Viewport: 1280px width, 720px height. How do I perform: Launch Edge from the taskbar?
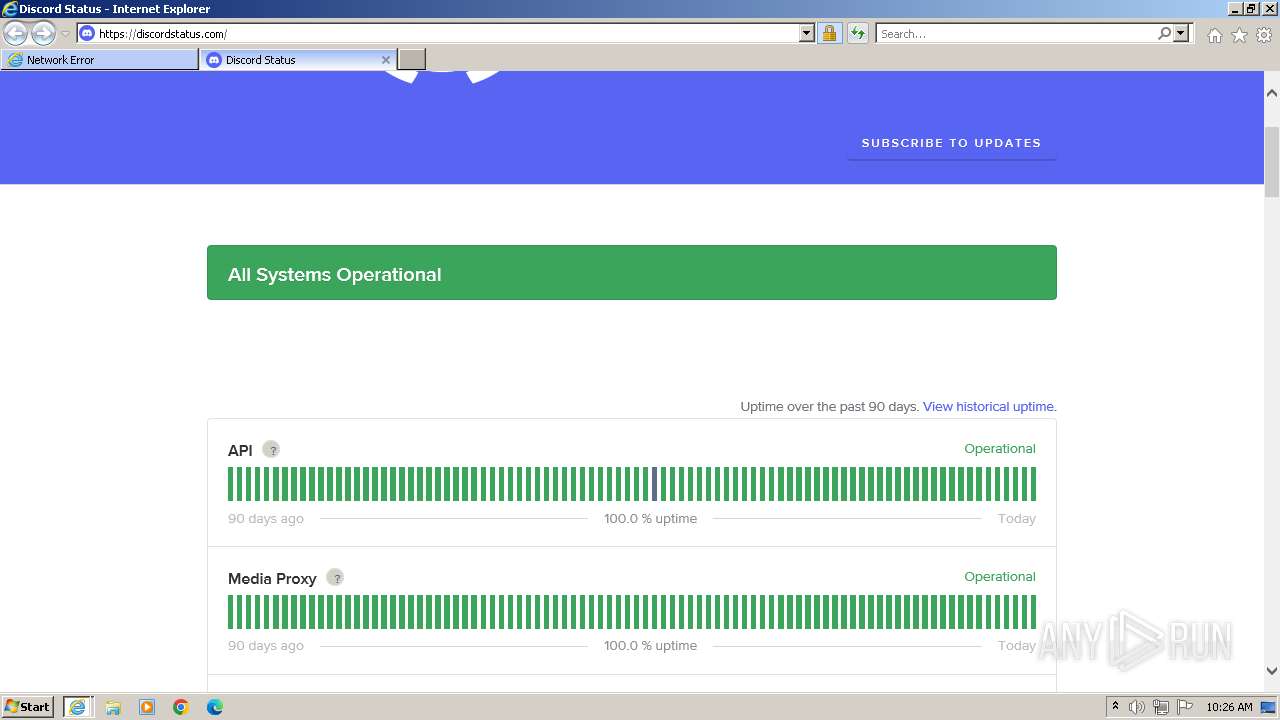tap(215, 707)
